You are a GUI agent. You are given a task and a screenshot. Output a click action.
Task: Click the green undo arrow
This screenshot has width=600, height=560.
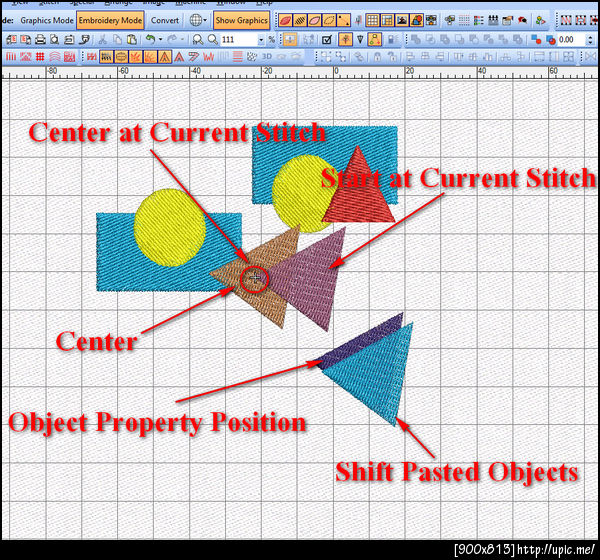click(151, 39)
